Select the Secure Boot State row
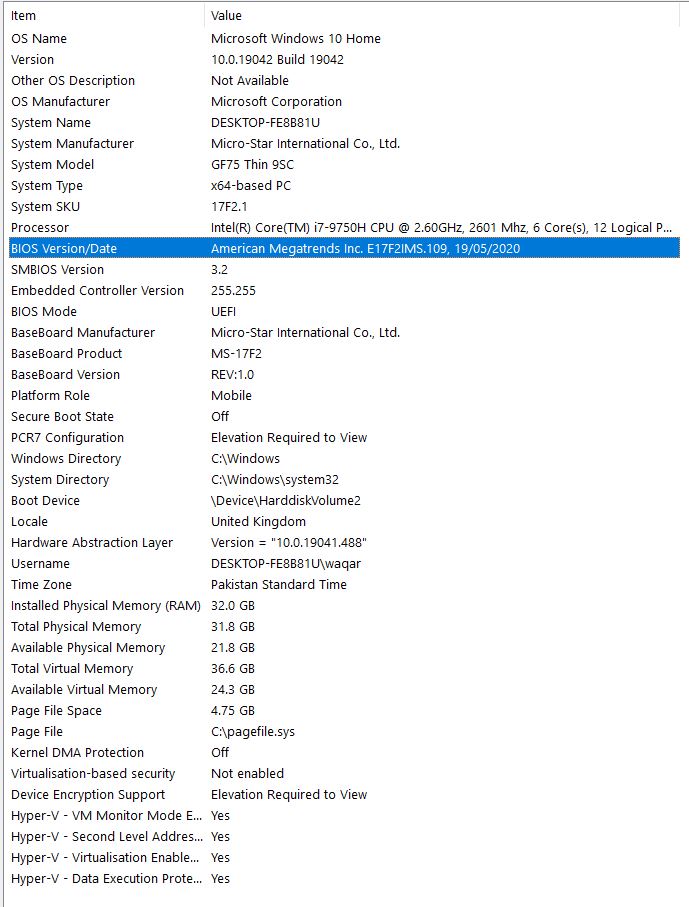This screenshot has width=689, height=907. point(344,417)
